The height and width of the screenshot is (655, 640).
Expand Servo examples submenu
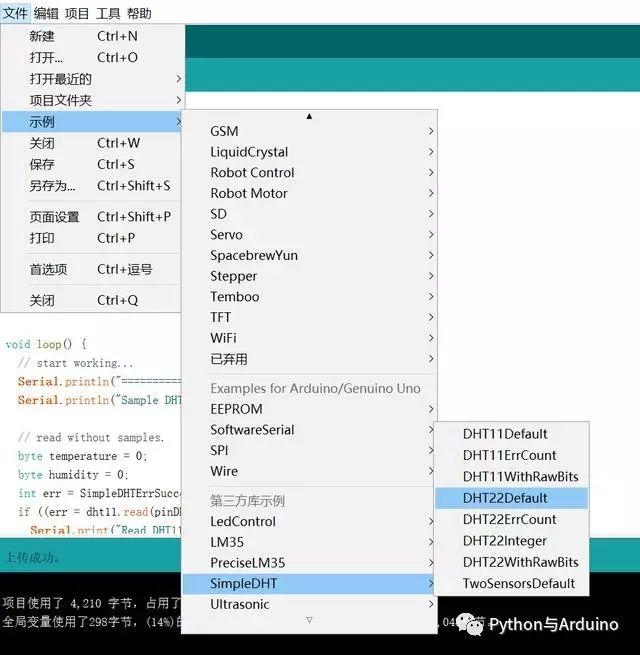310,234
